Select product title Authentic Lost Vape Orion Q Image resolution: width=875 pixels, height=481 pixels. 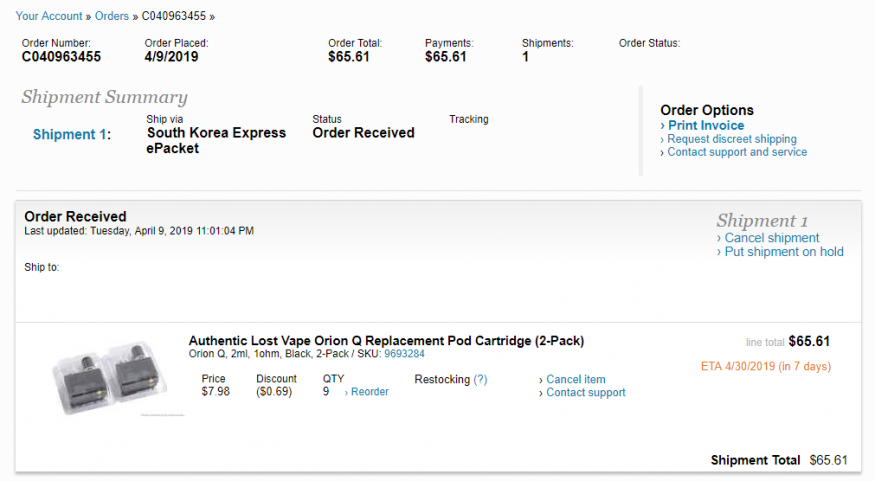click(x=386, y=341)
